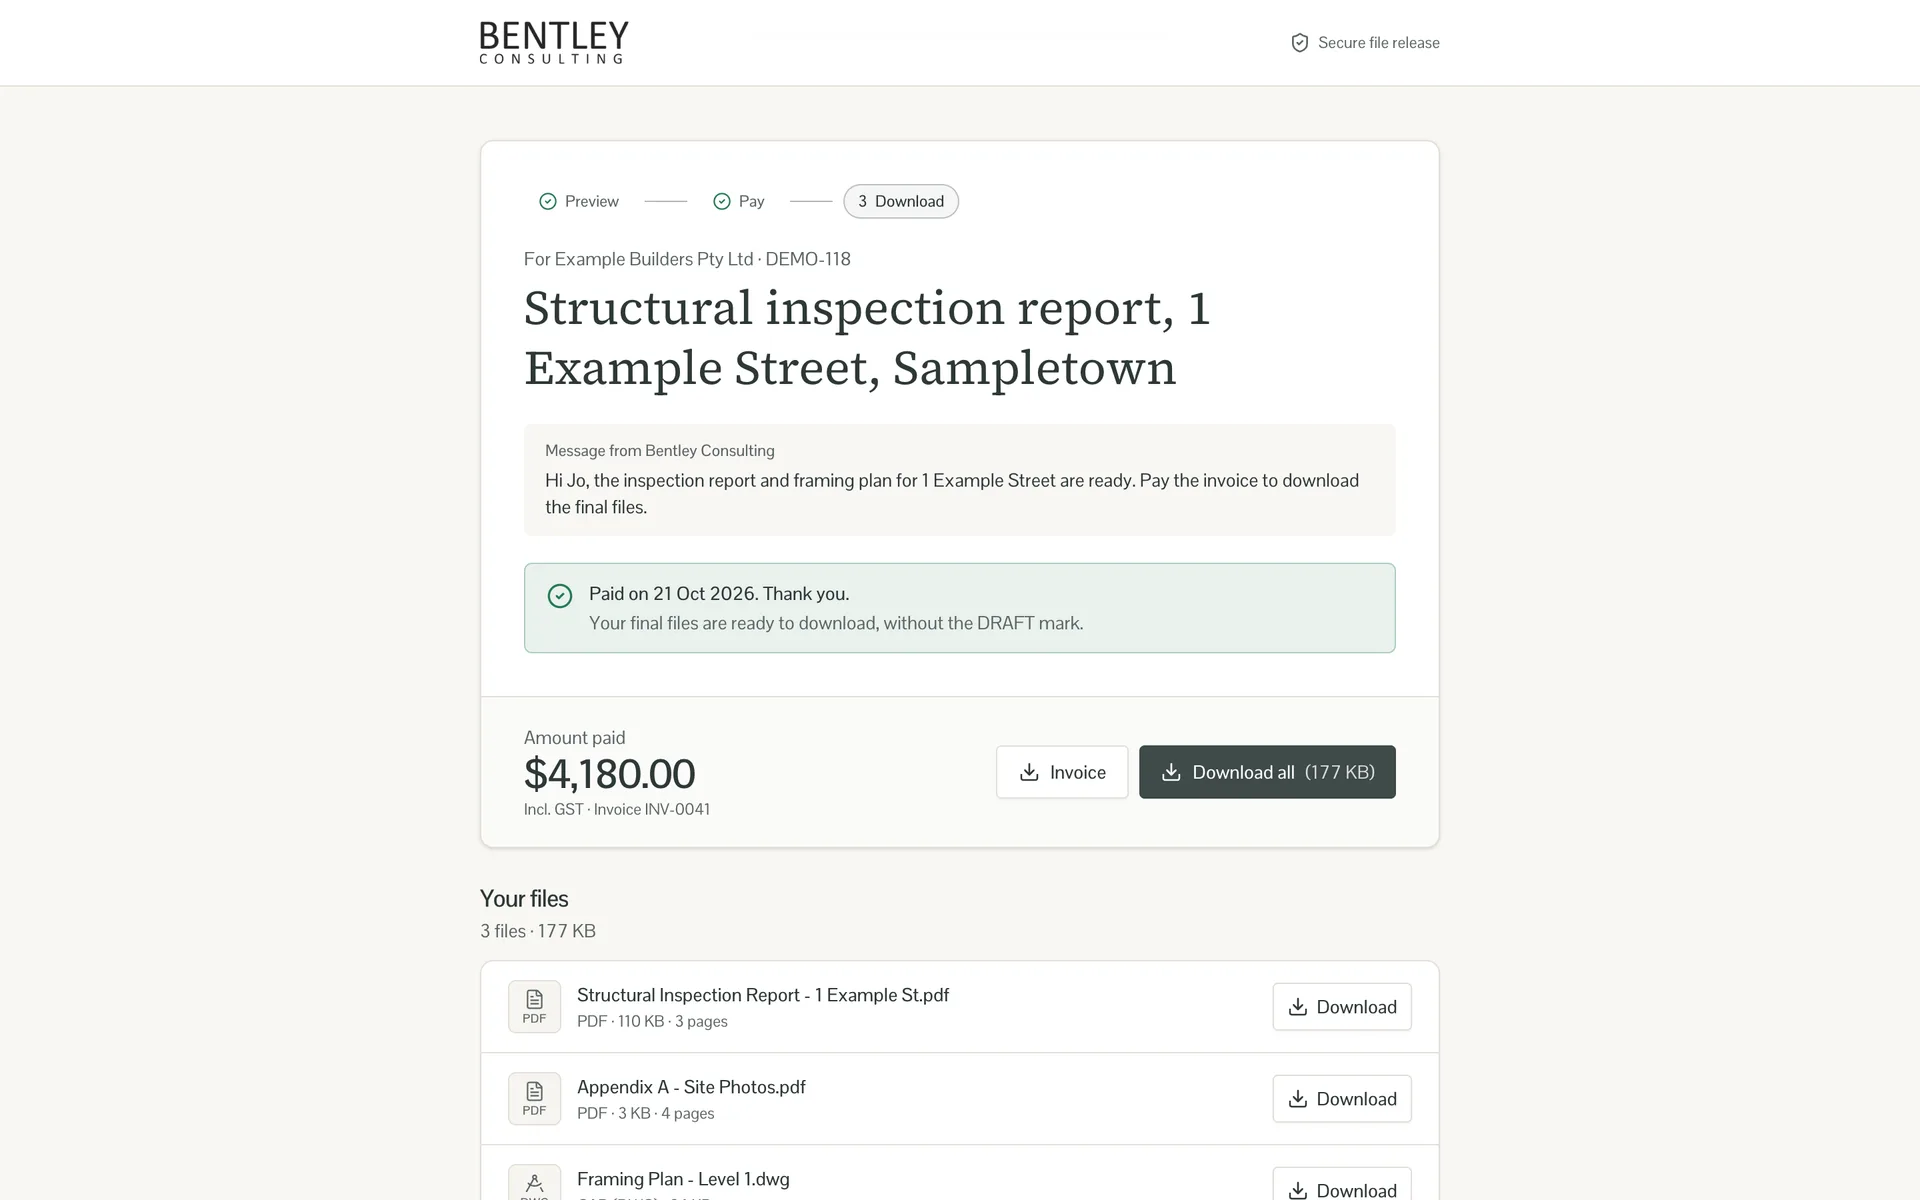Click DWG file icon for Framing Plan
The height and width of the screenshot is (1200, 1920).
pyautogui.click(x=534, y=1184)
